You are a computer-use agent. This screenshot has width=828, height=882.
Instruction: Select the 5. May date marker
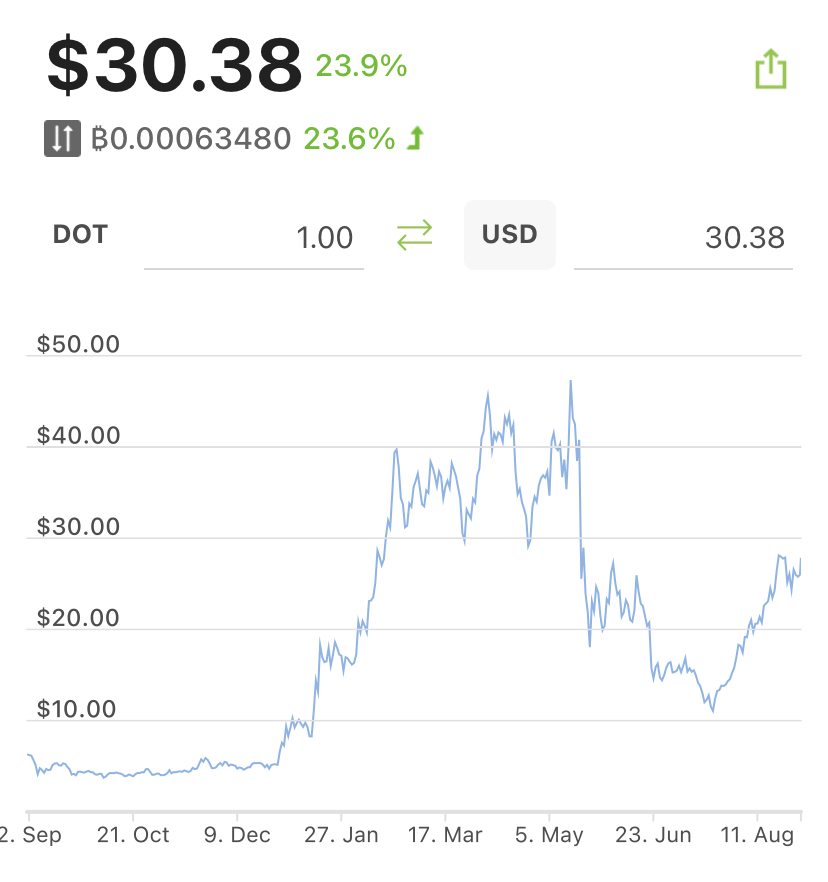(x=549, y=835)
